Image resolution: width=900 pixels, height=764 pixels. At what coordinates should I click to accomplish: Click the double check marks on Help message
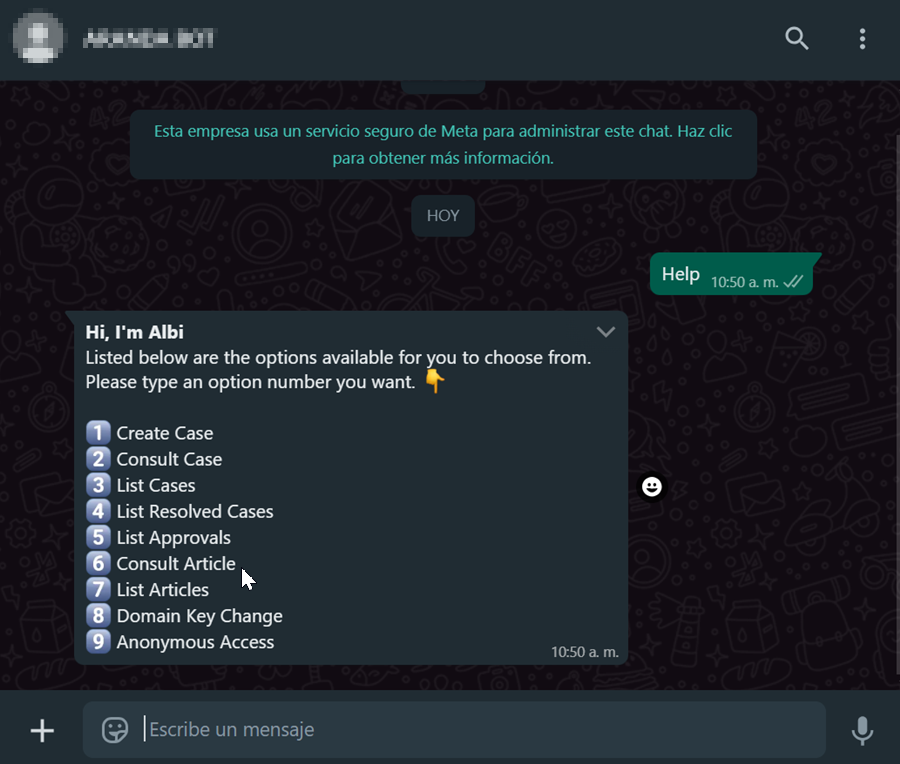[794, 282]
